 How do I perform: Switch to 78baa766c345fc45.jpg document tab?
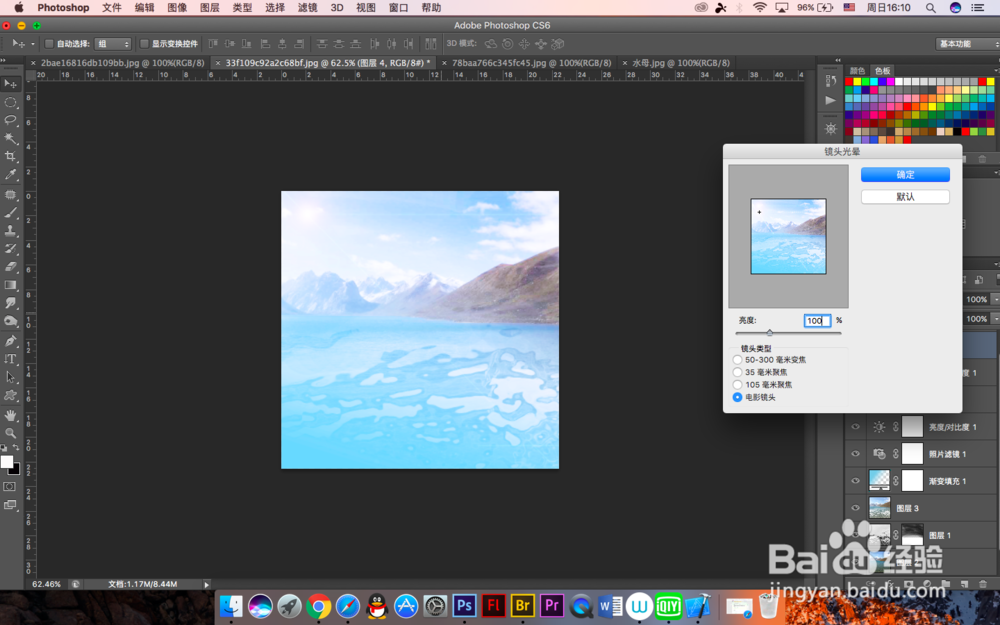click(531, 62)
